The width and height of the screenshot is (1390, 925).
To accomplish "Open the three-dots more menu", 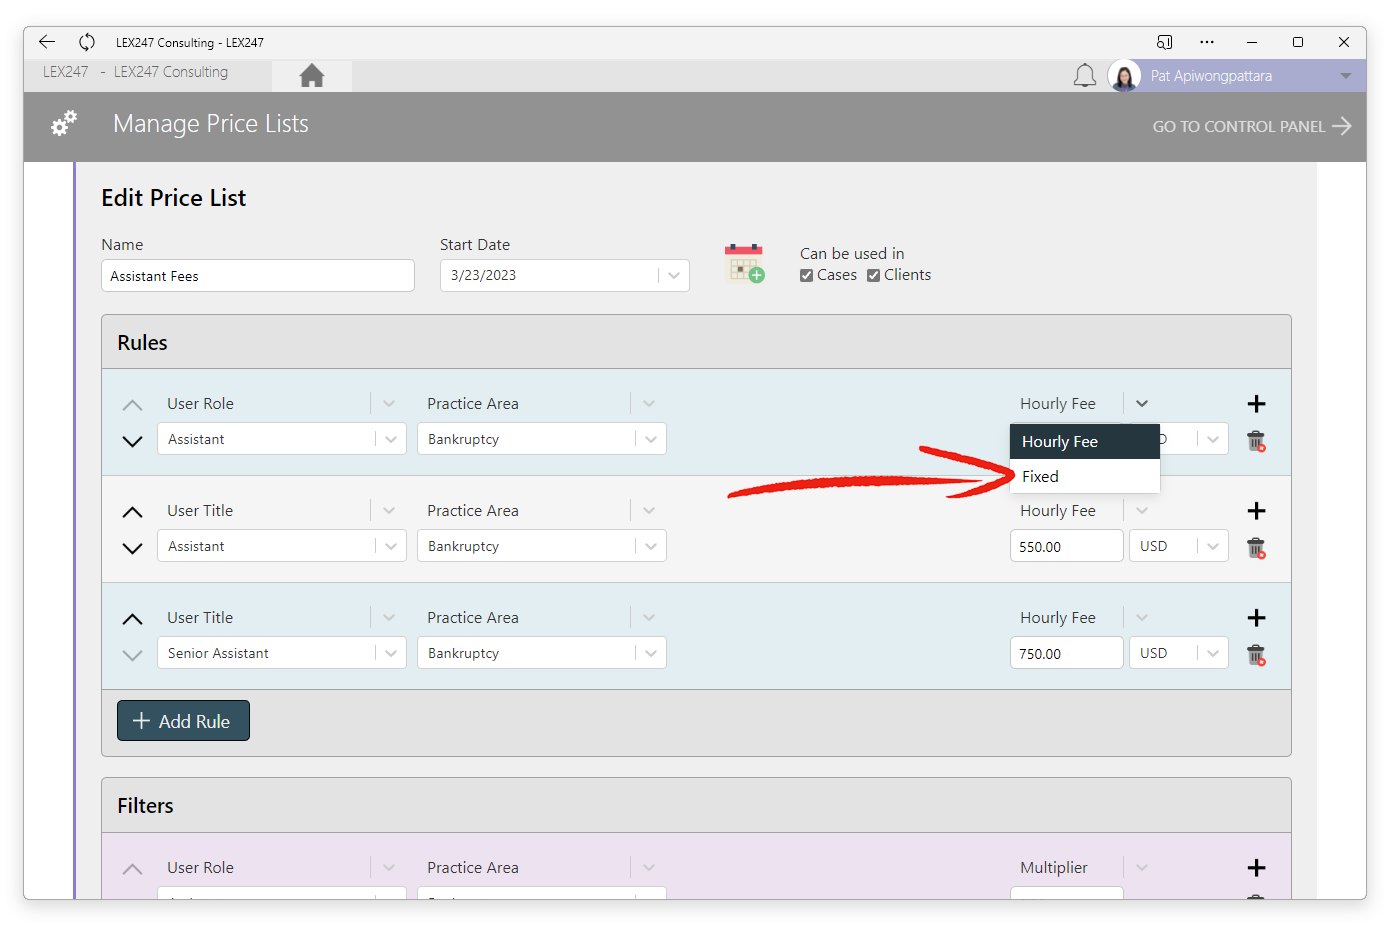I will (x=1207, y=42).
